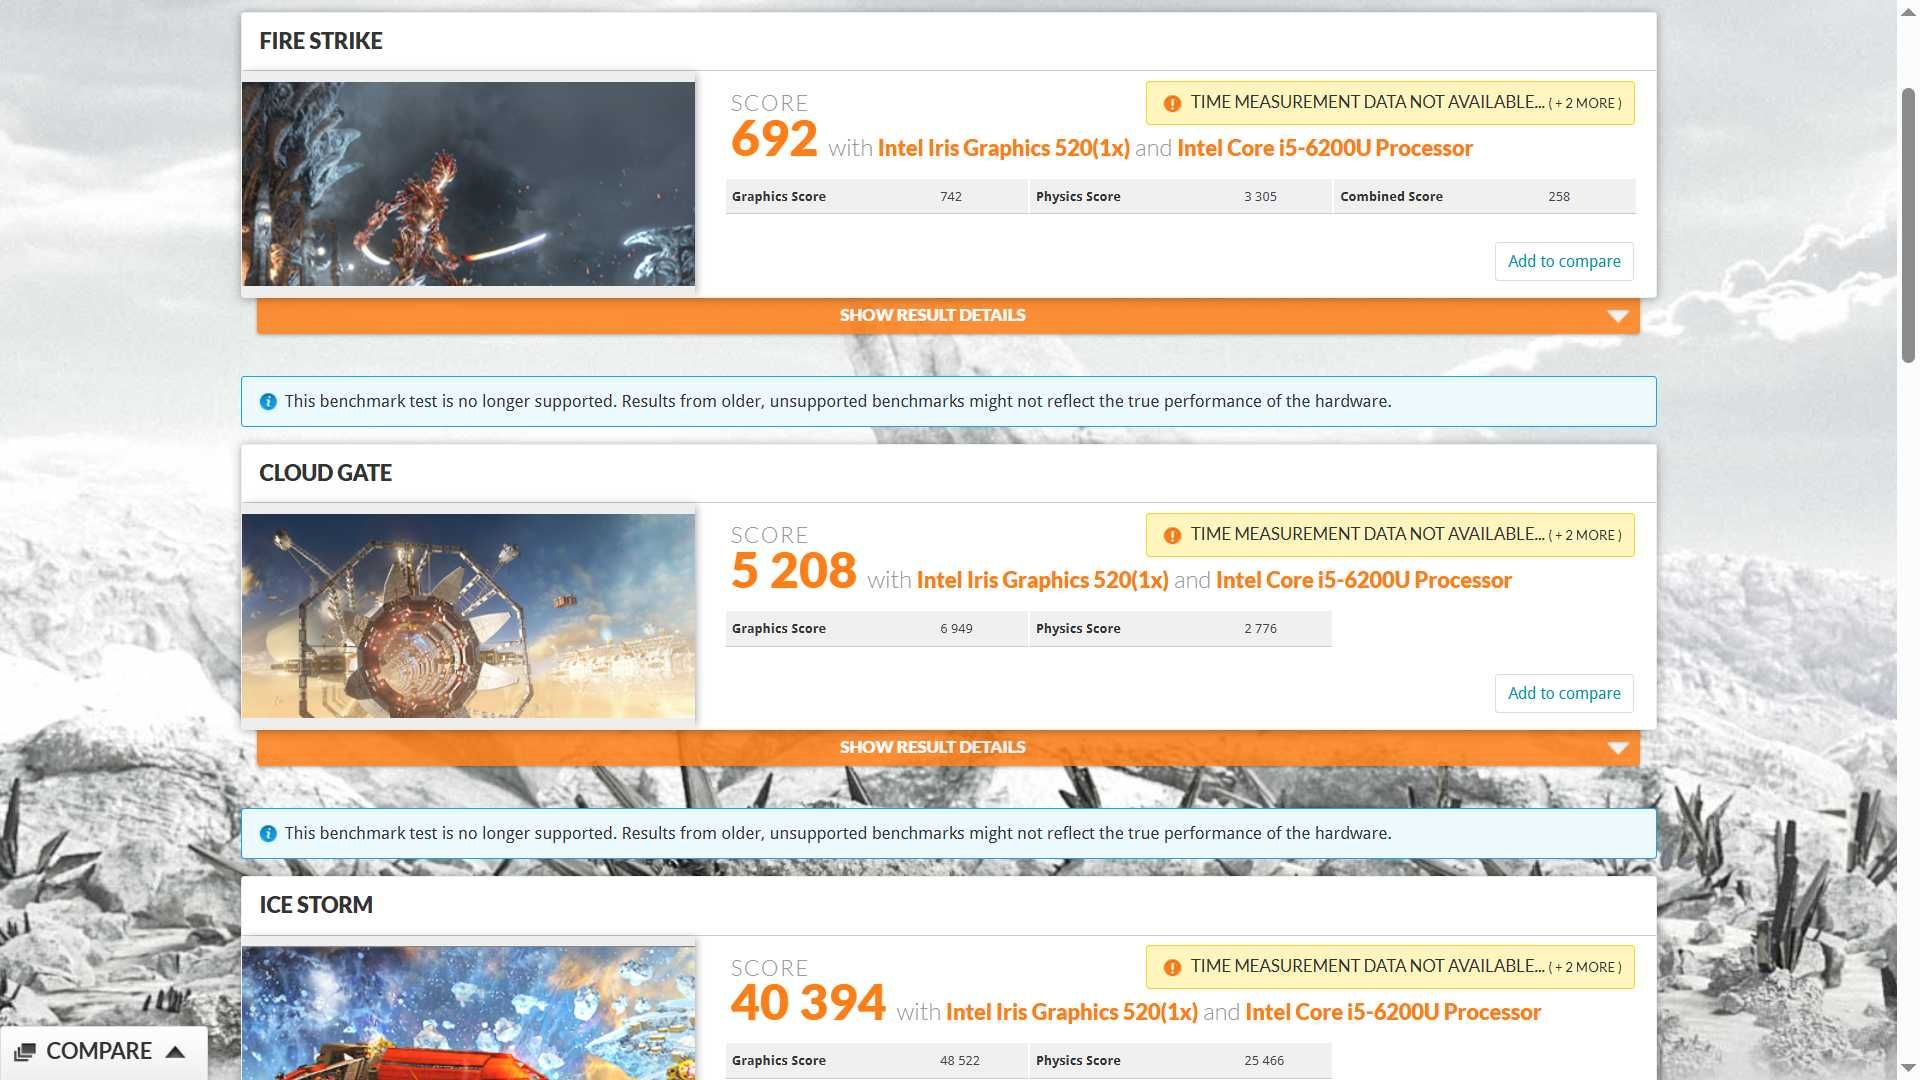1920x1080 pixels.
Task: Click the Ice Storm warning exclamation icon
Action: [x=1172, y=967]
